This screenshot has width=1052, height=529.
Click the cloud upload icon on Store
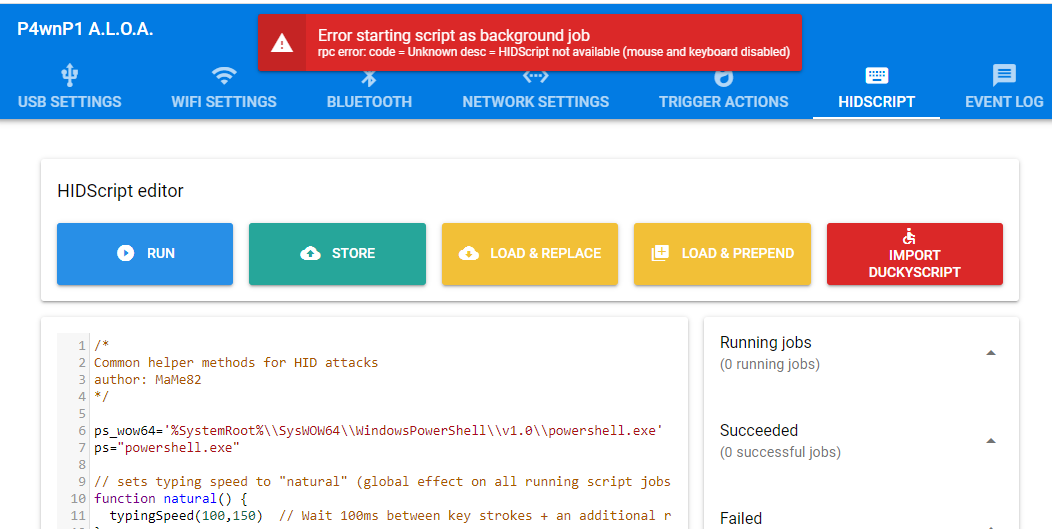[x=310, y=253]
